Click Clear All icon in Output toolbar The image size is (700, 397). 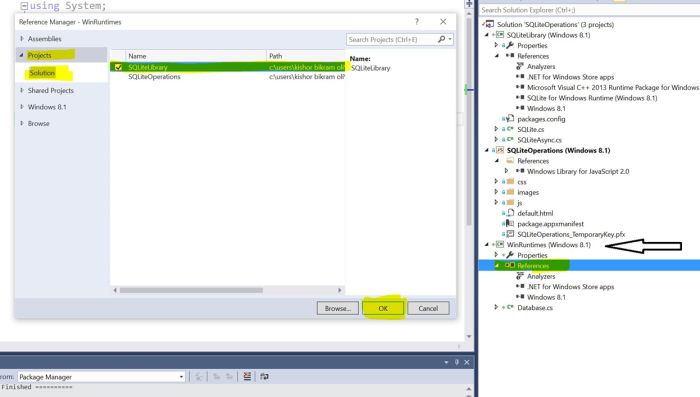pos(247,376)
